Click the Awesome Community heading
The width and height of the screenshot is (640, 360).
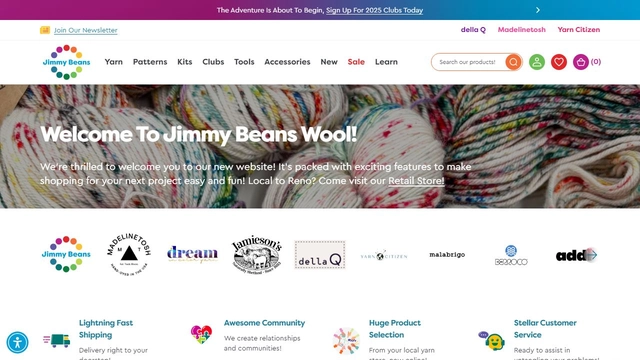pyautogui.click(x=264, y=322)
